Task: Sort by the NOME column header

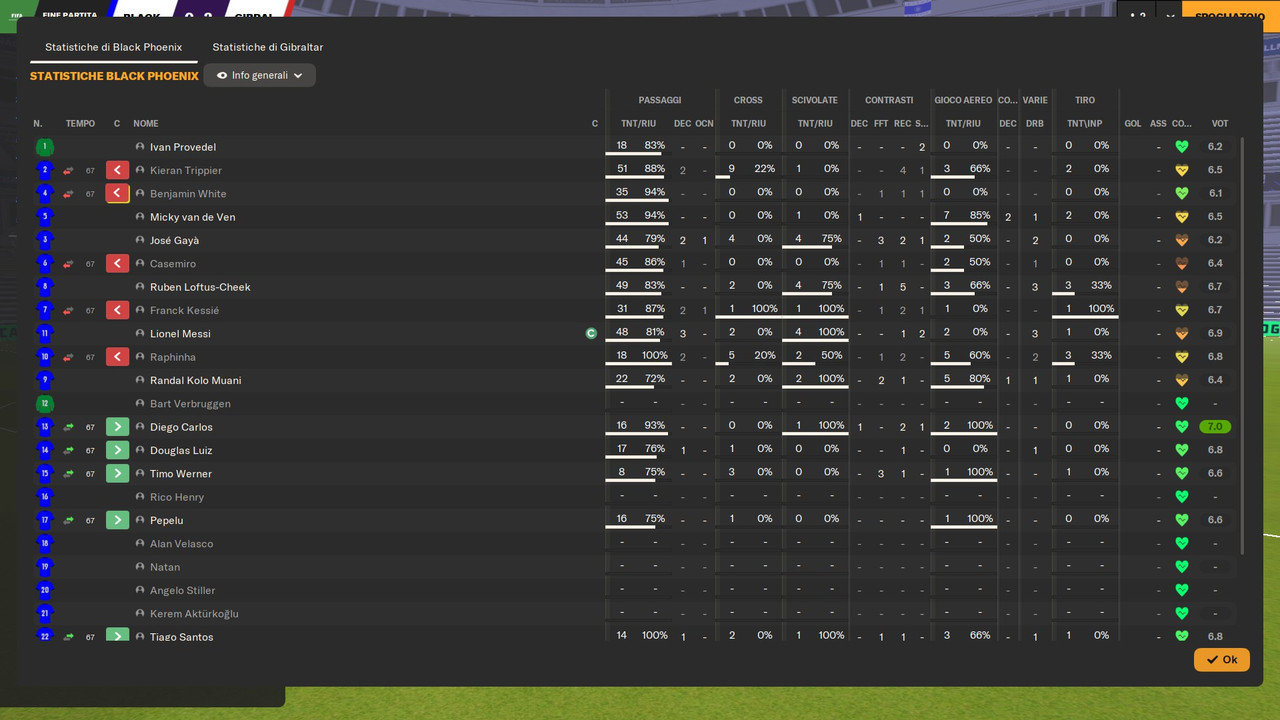Action: pyautogui.click(x=146, y=124)
